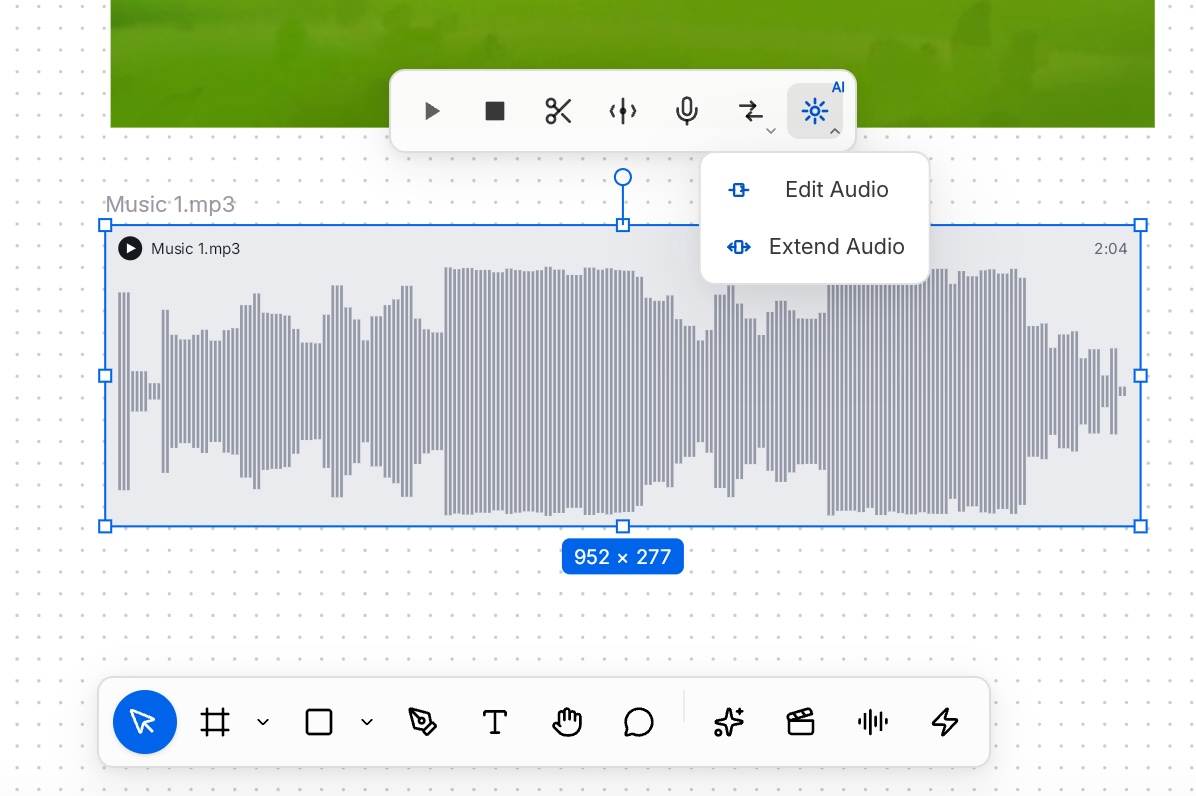
Task: Open the audio waveform tool
Action: (873, 721)
